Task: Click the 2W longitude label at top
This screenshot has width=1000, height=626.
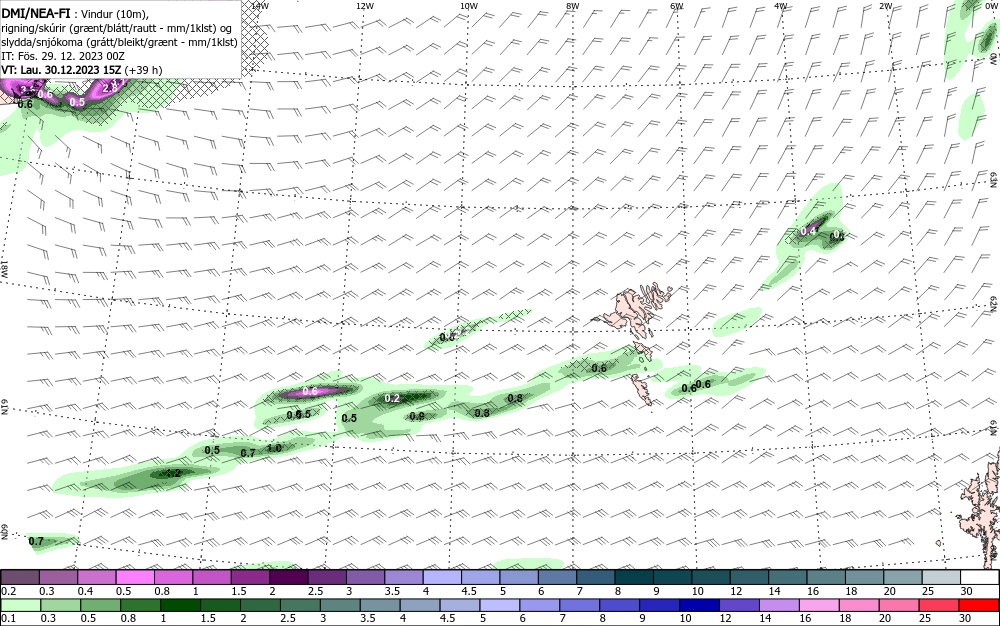Action: (885, 6)
